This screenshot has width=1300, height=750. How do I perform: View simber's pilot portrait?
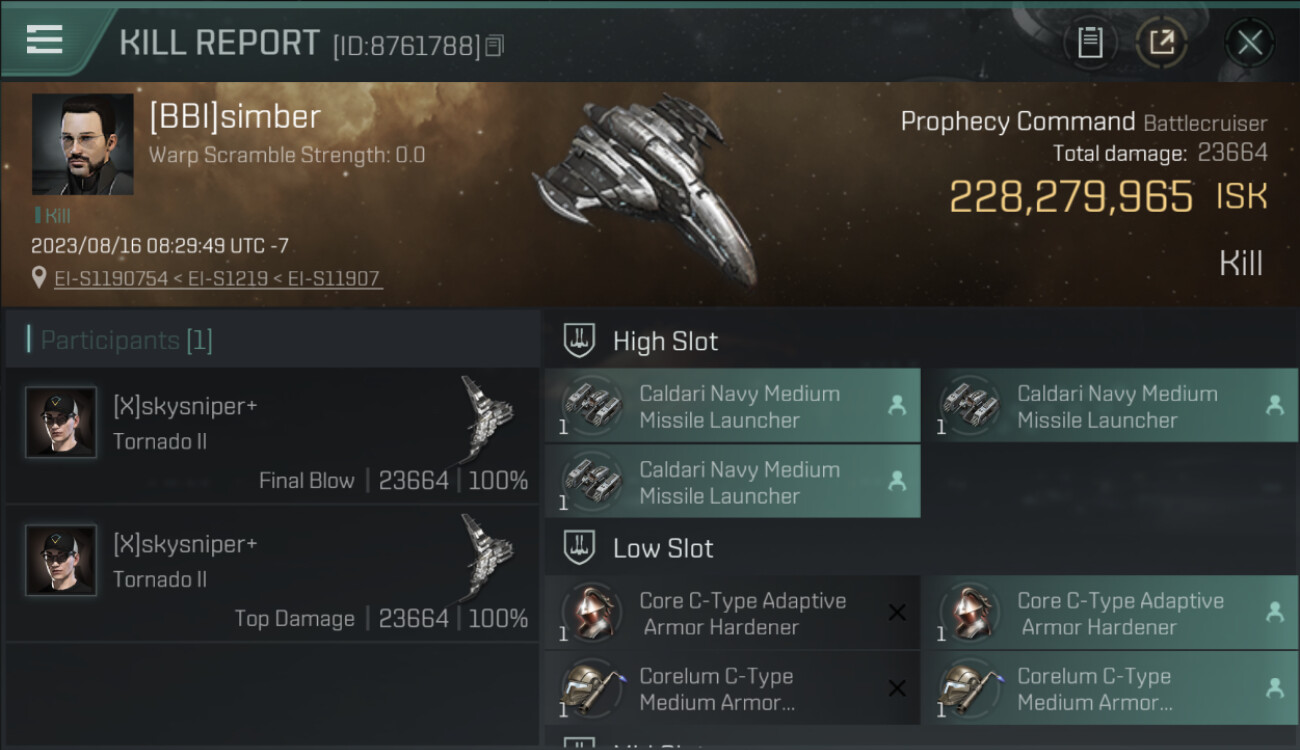pyautogui.click(x=82, y=144)
